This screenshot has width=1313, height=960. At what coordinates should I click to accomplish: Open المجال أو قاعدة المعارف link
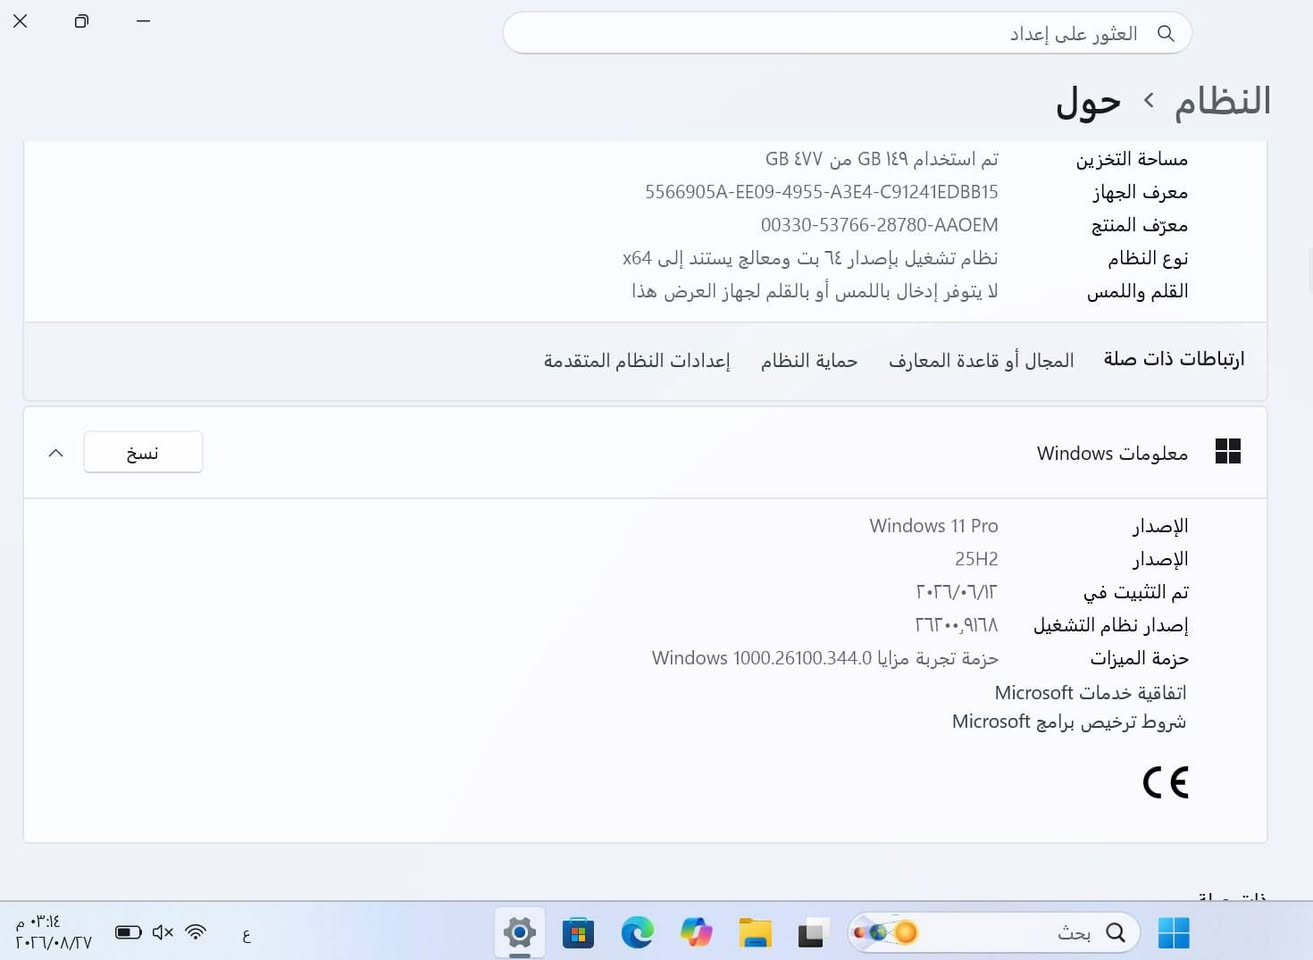981,360
